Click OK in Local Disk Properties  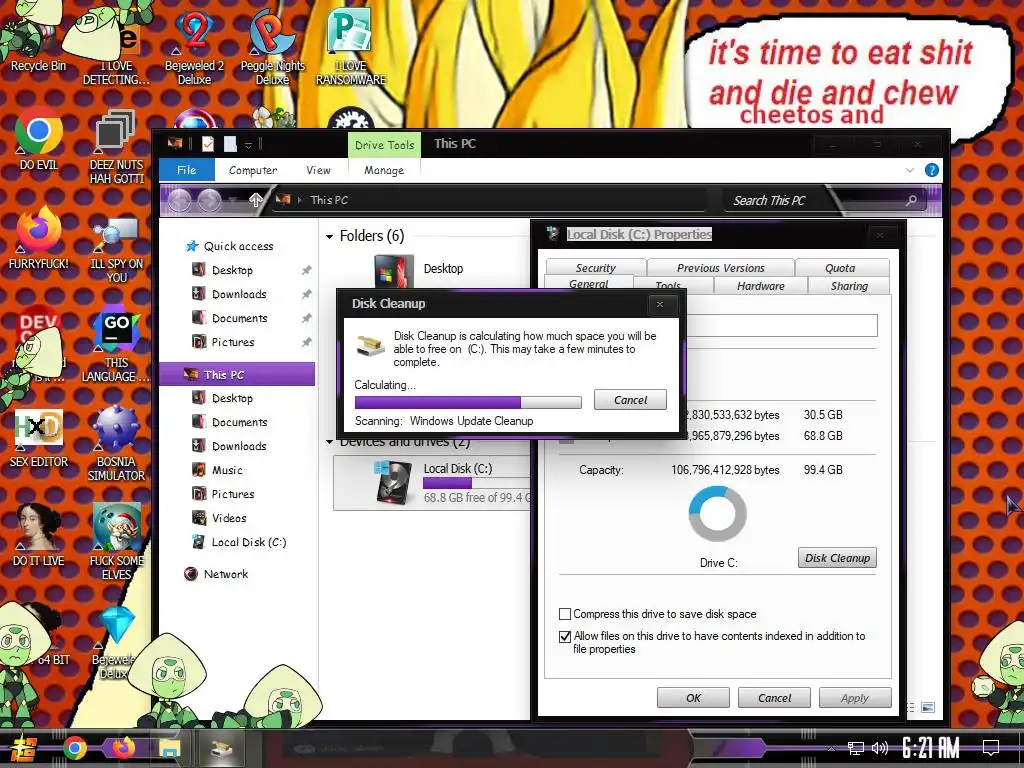point(693,697)
